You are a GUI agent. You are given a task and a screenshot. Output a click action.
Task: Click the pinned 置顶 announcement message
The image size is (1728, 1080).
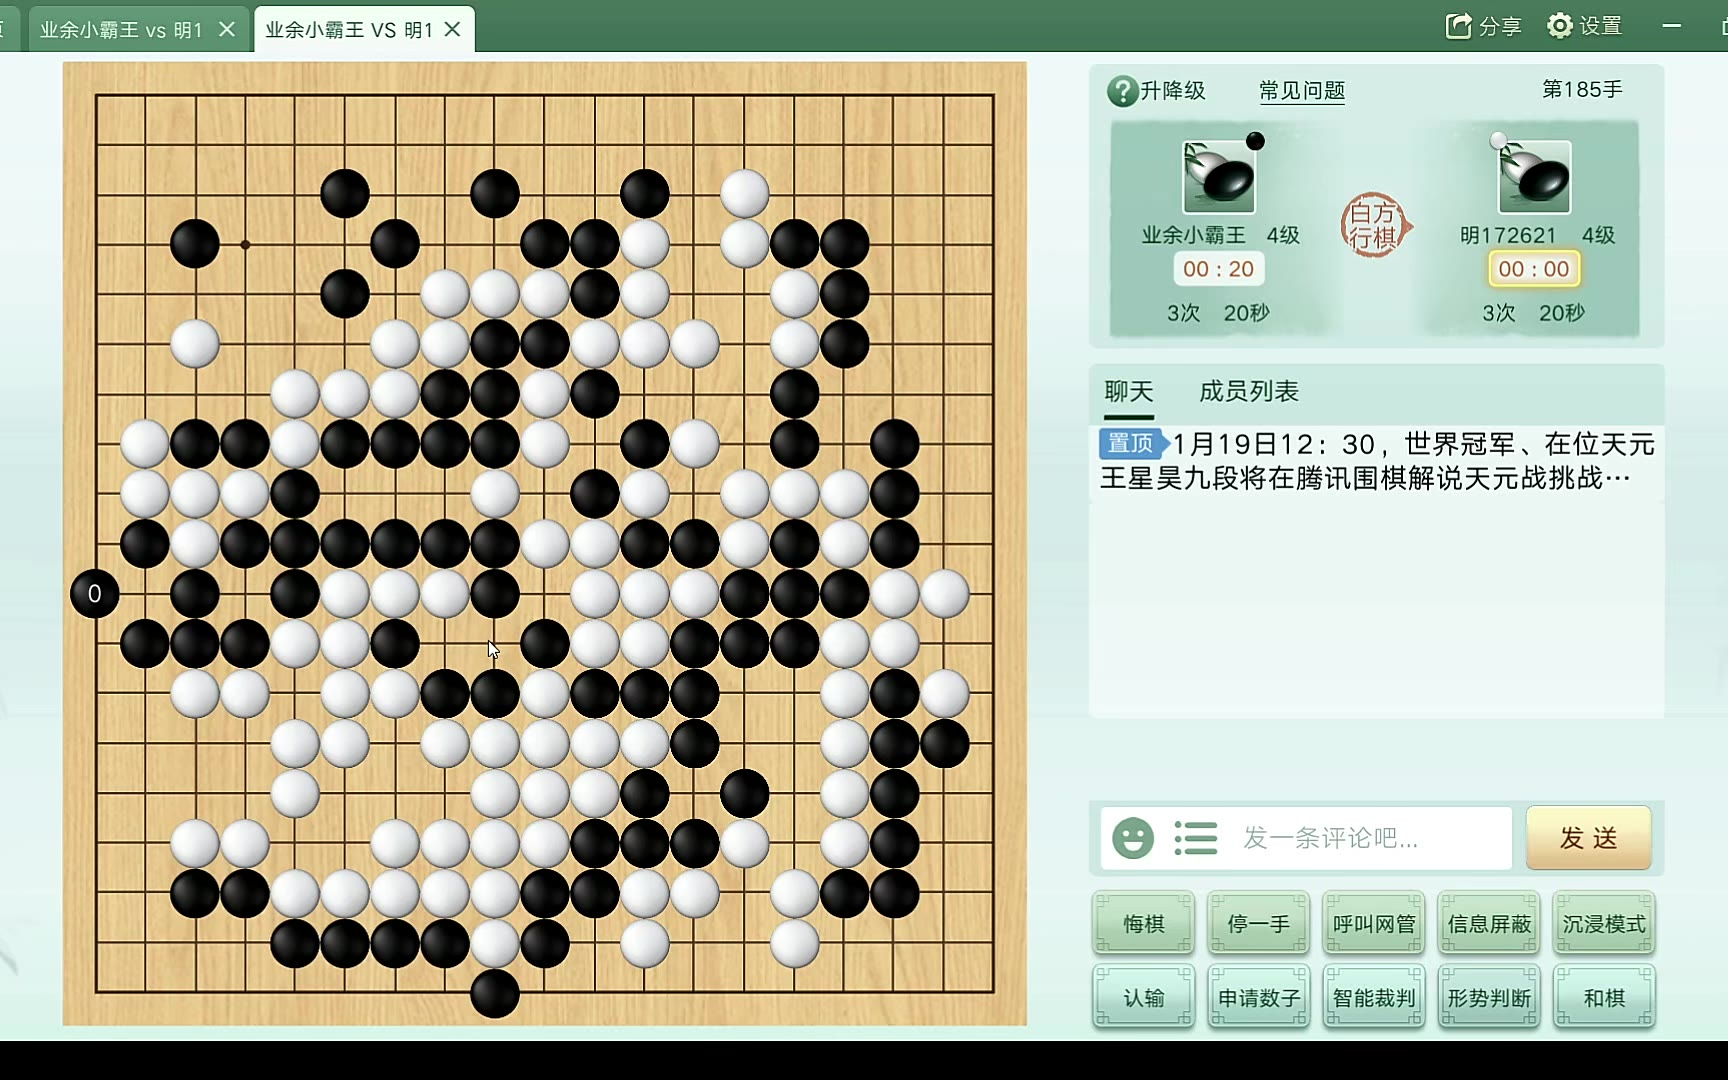[x=1377, y=460]
